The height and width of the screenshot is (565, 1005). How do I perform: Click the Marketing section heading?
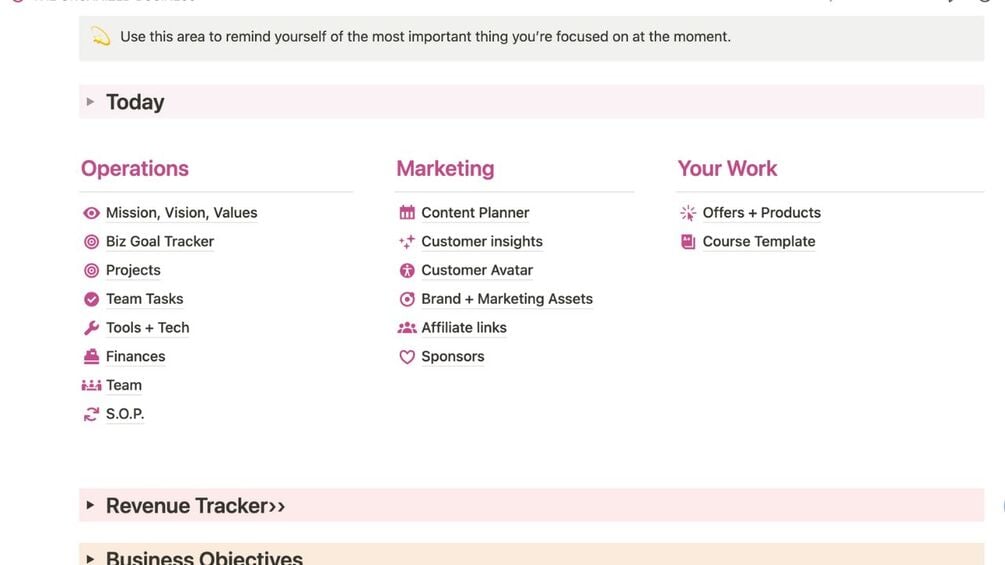click(x=445, y=168)
